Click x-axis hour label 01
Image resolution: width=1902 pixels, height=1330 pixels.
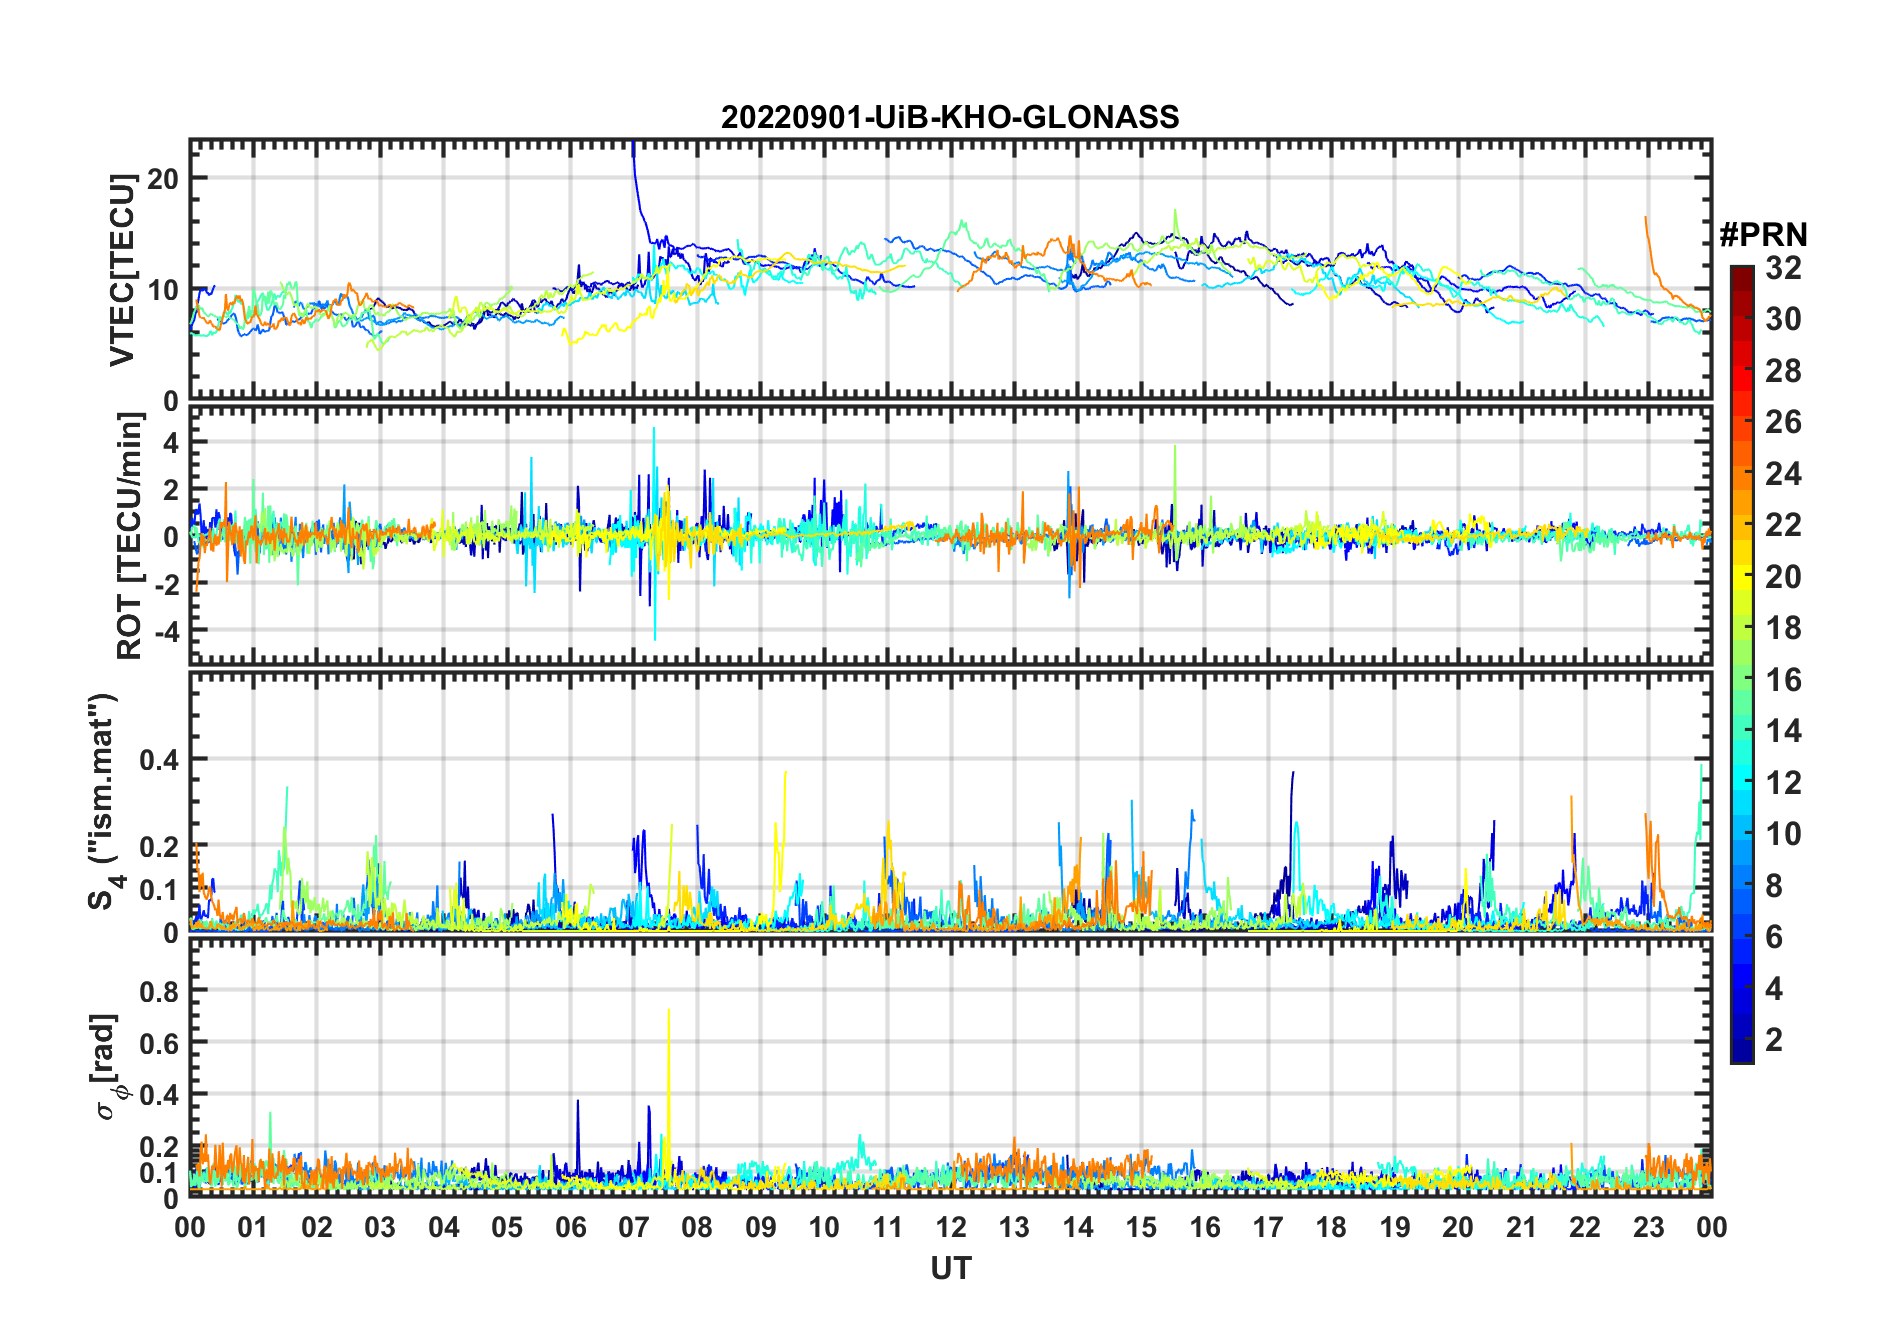click(x=253, y=1228)
